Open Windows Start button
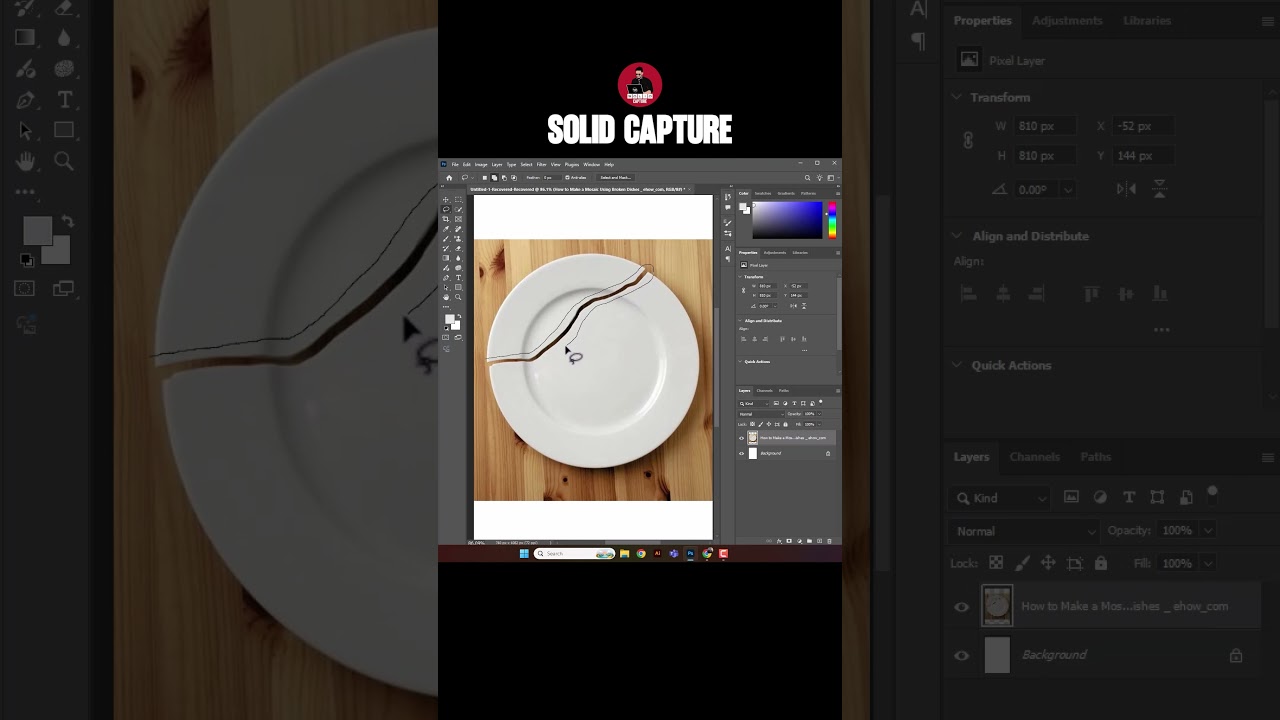 523,553
